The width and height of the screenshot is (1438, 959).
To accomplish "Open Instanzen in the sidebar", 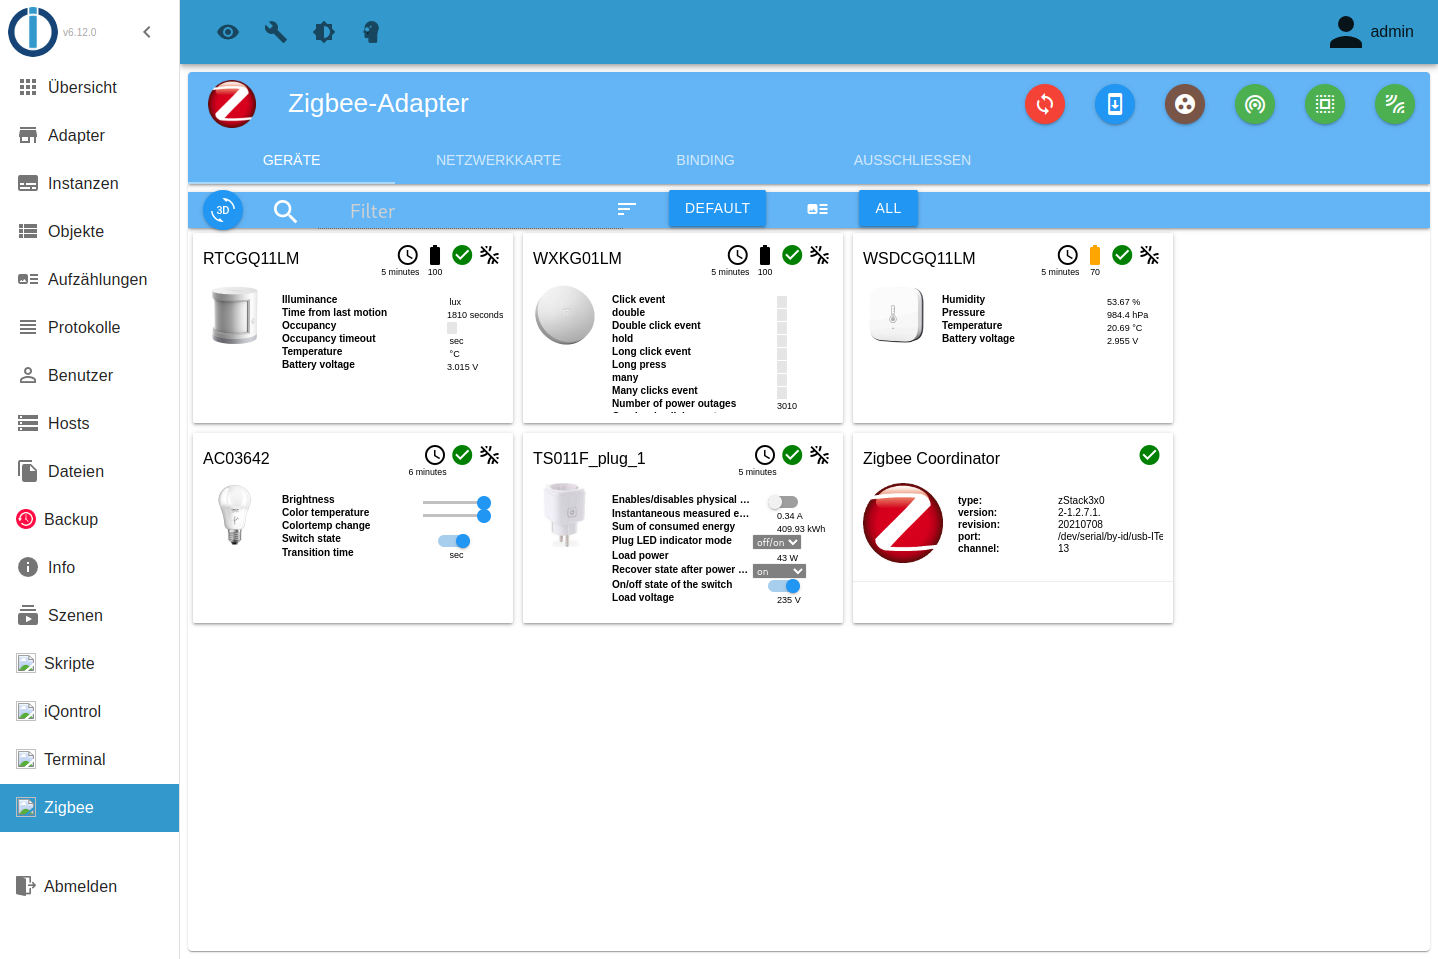I will click(x=90, y=184).
